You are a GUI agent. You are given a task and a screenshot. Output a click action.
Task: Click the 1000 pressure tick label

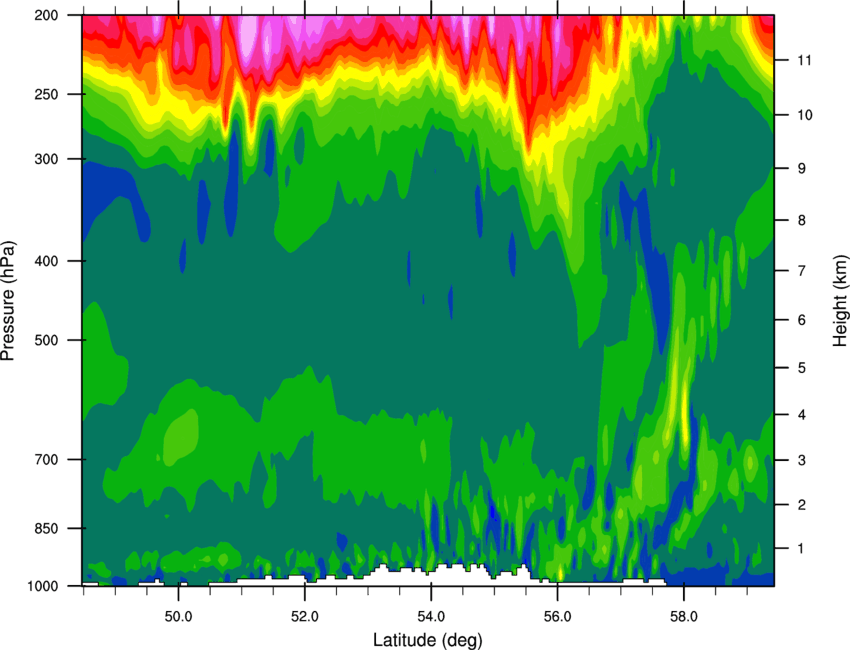pos(43,586)
